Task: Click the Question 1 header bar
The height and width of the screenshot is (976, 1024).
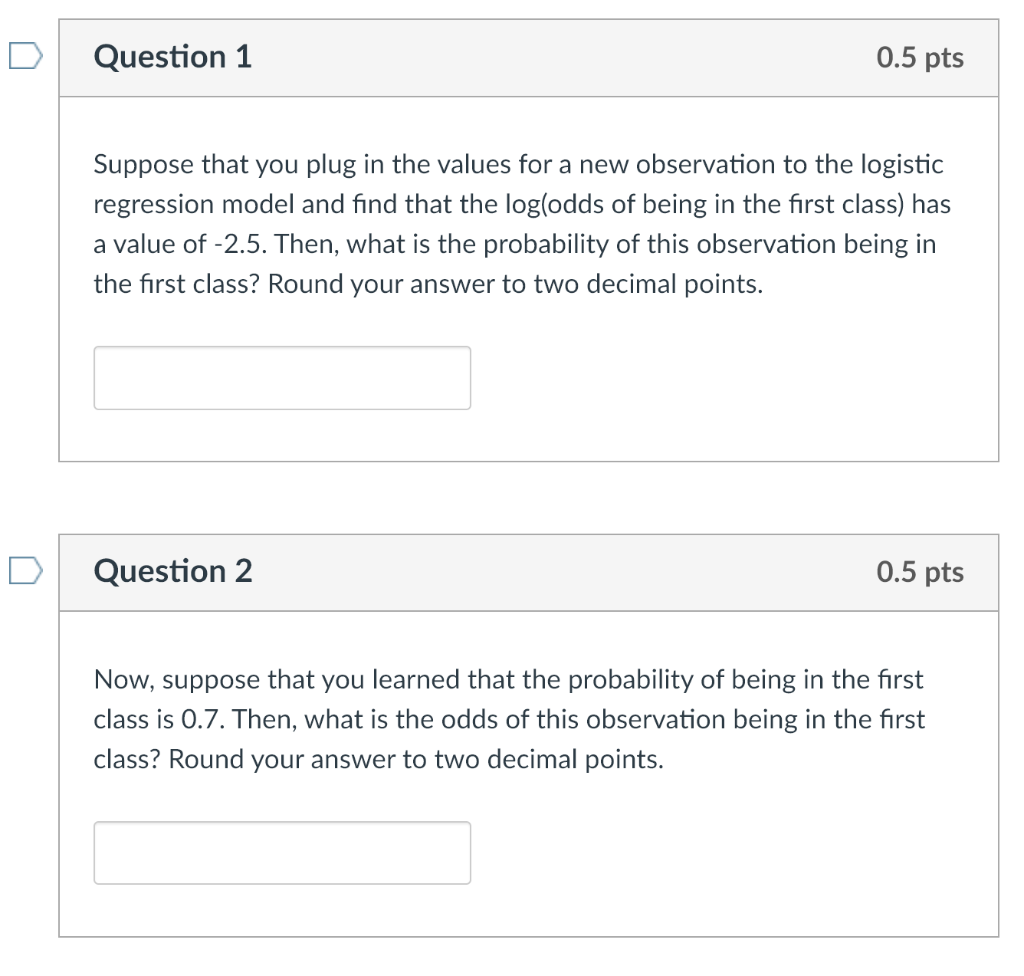Action: pos(530,58)
